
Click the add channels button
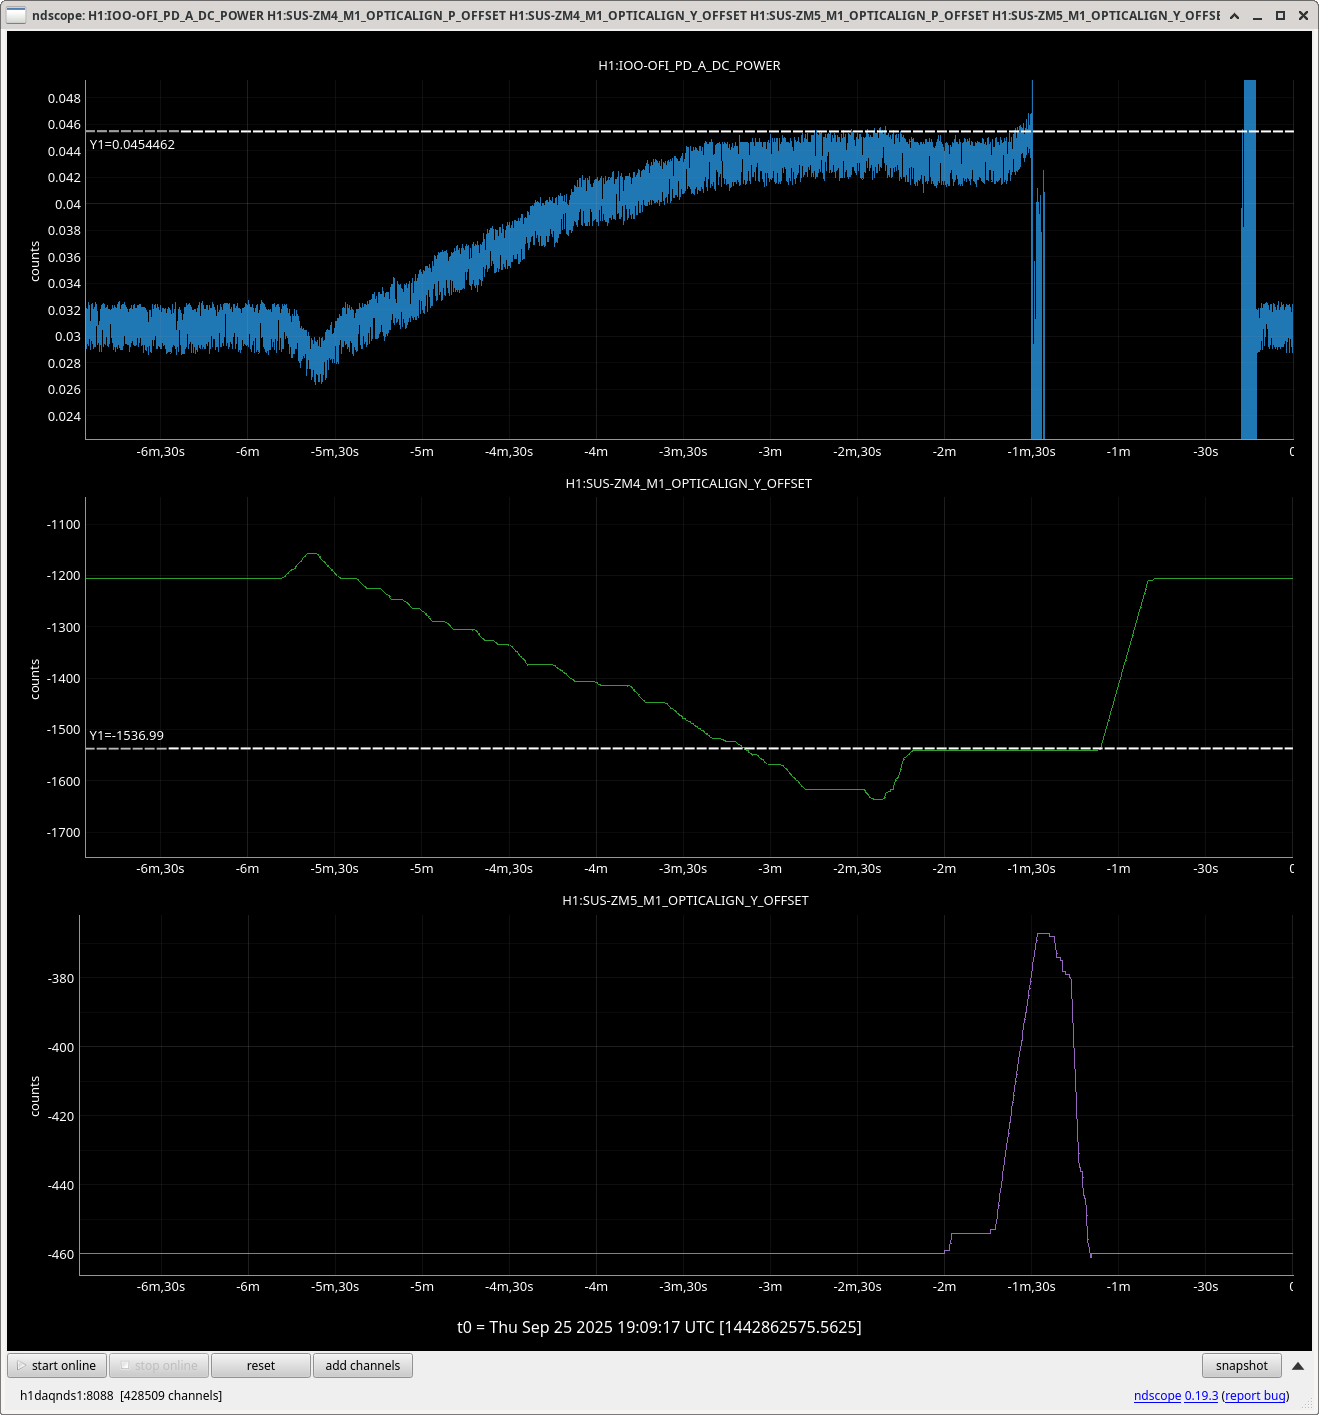(x=362, y=1366)
